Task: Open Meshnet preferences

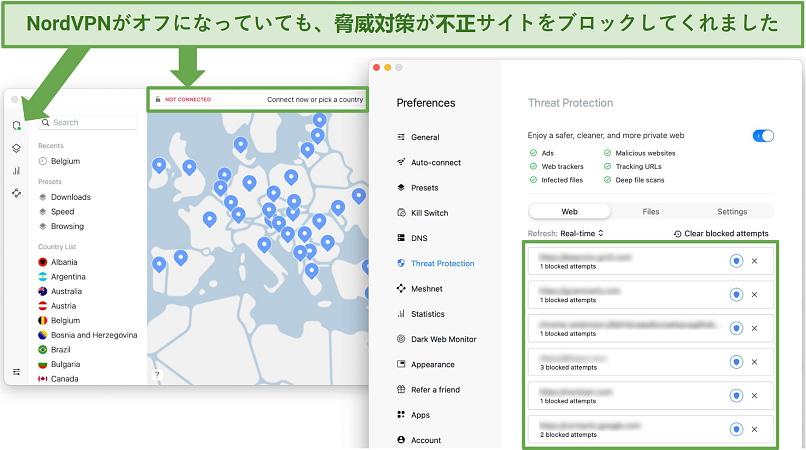Action: click(x=427, y=289)
